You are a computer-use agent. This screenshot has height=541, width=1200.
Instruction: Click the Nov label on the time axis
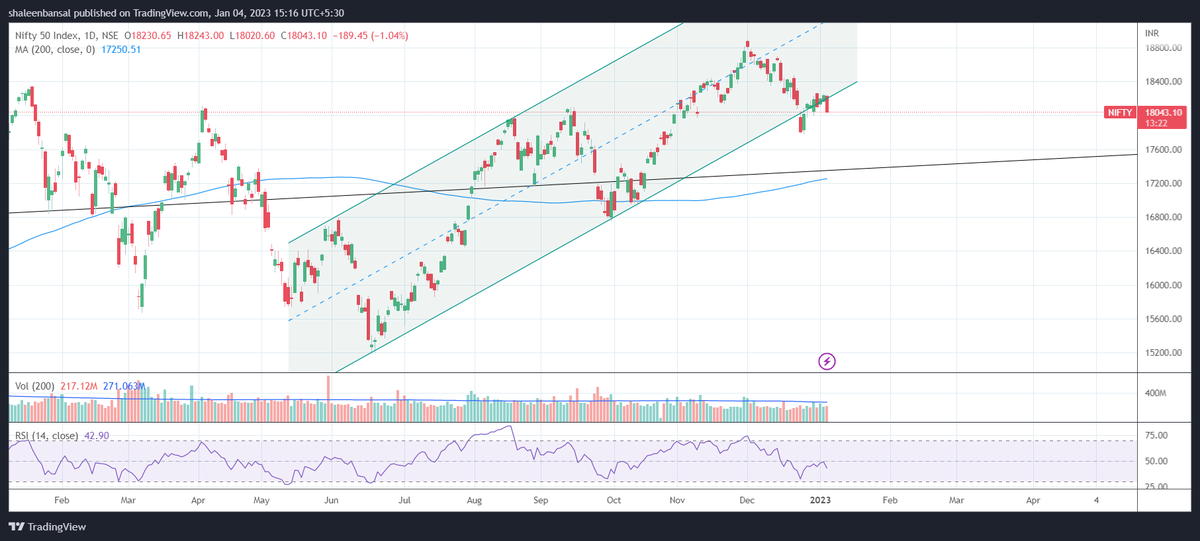[677, 499]
